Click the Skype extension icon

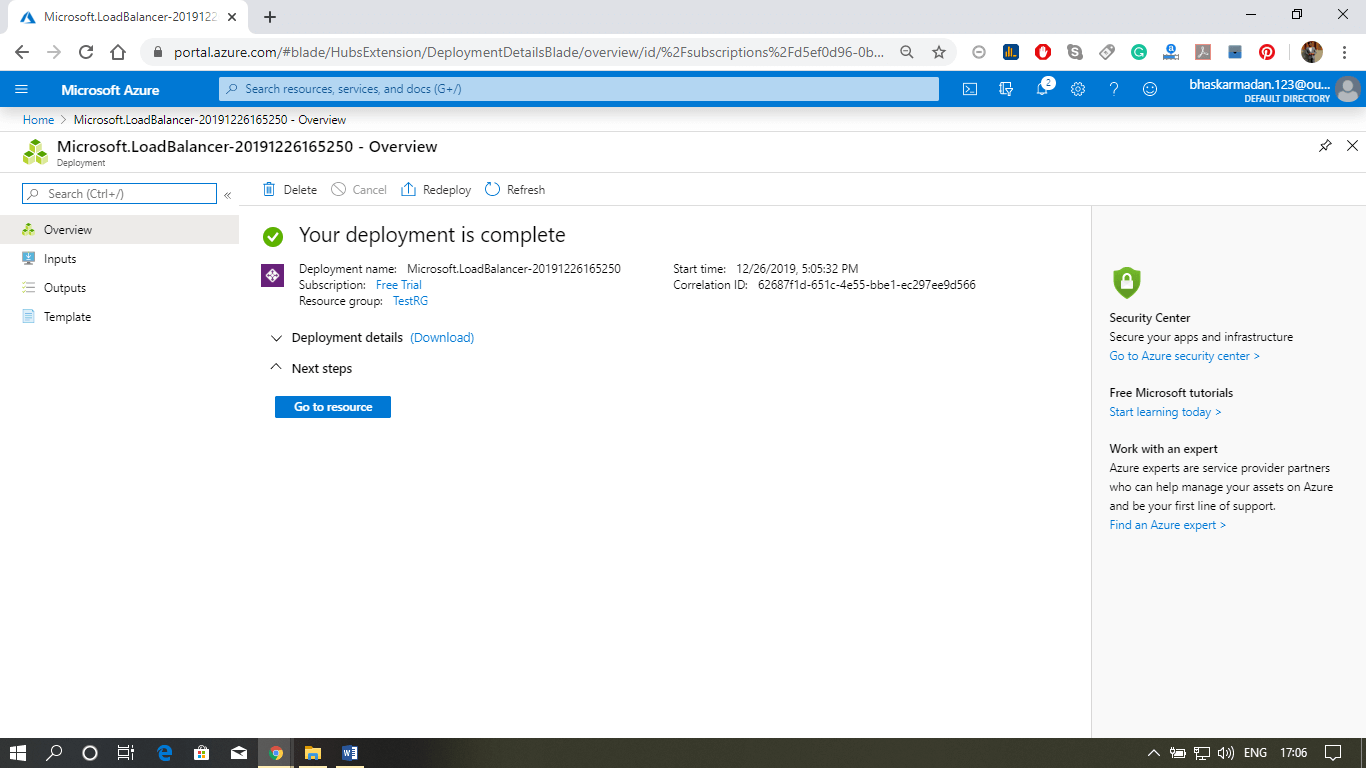(1075, 52)
